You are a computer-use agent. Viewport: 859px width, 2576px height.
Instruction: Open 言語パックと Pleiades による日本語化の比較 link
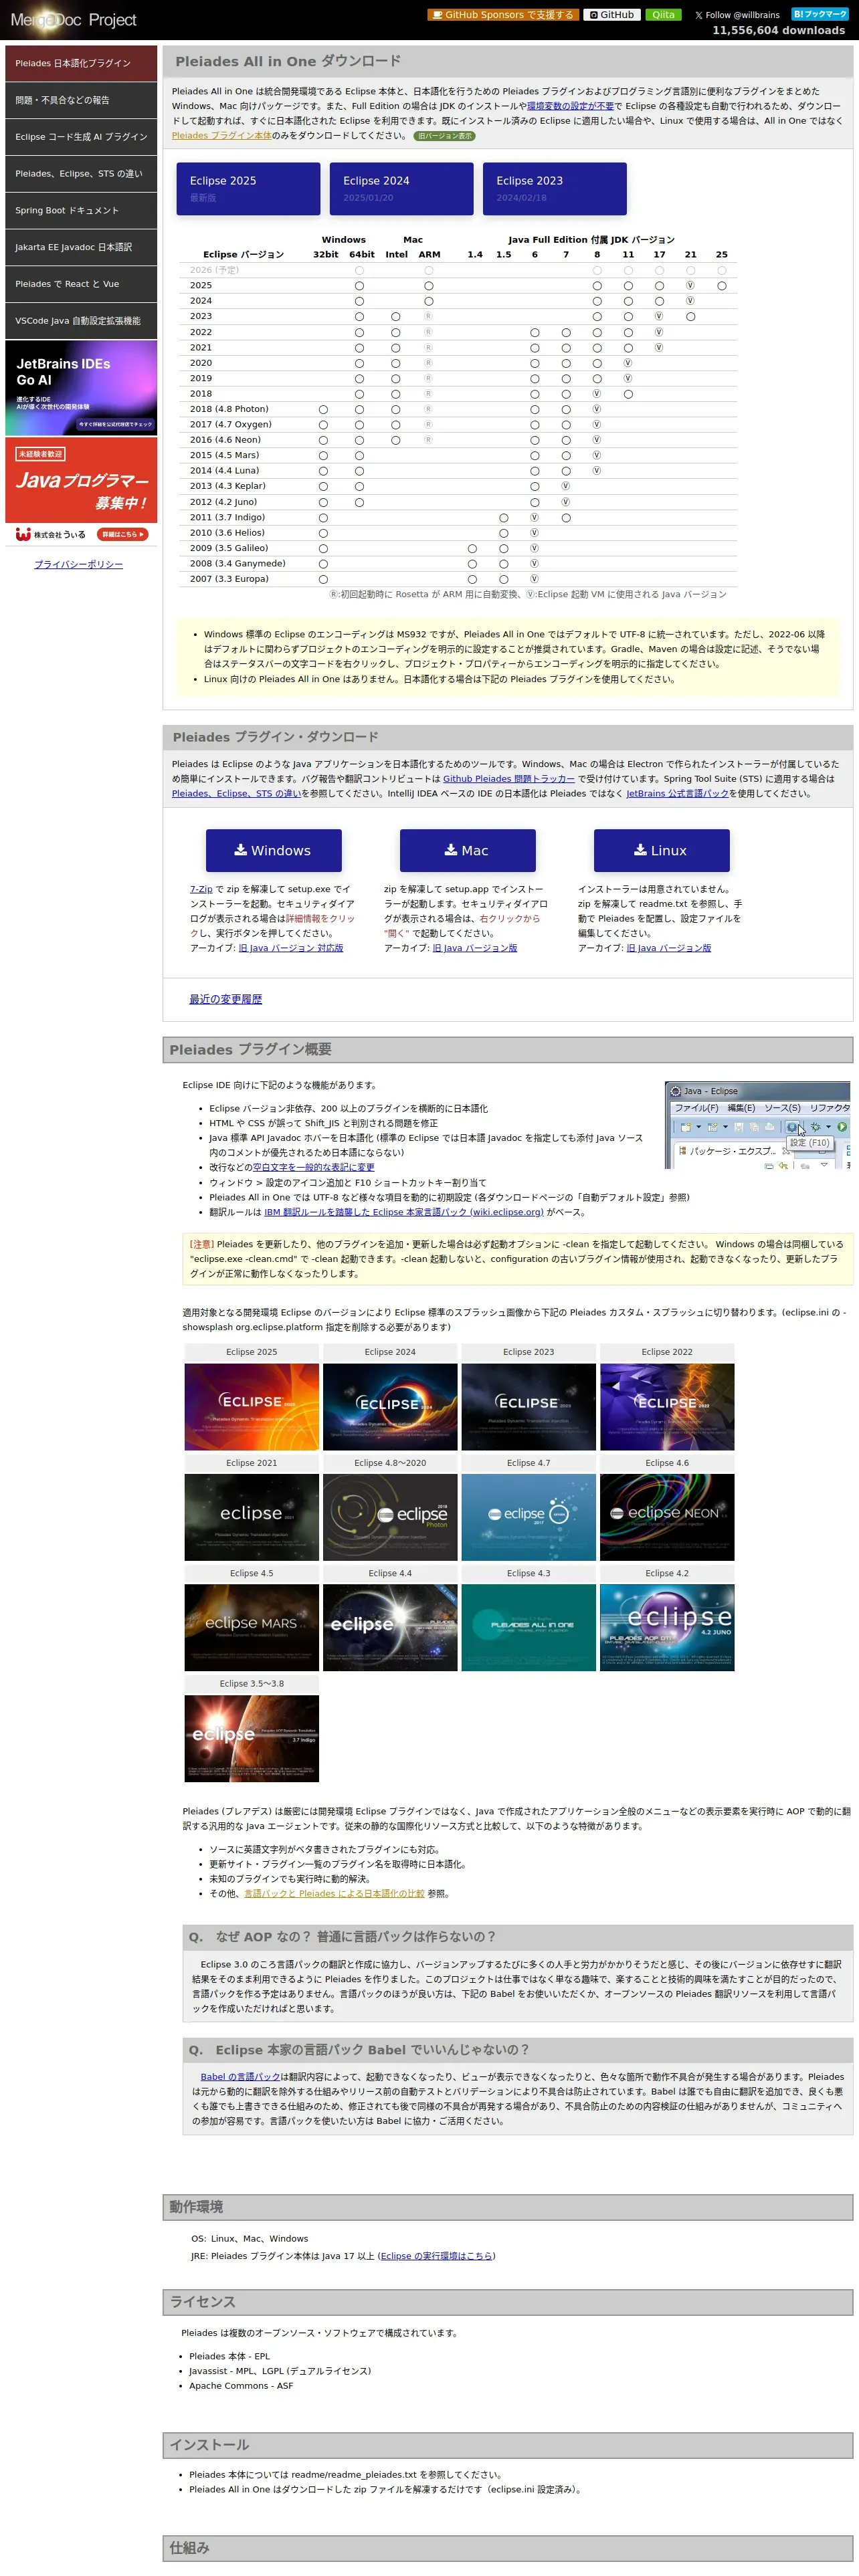pos(334,1893)
